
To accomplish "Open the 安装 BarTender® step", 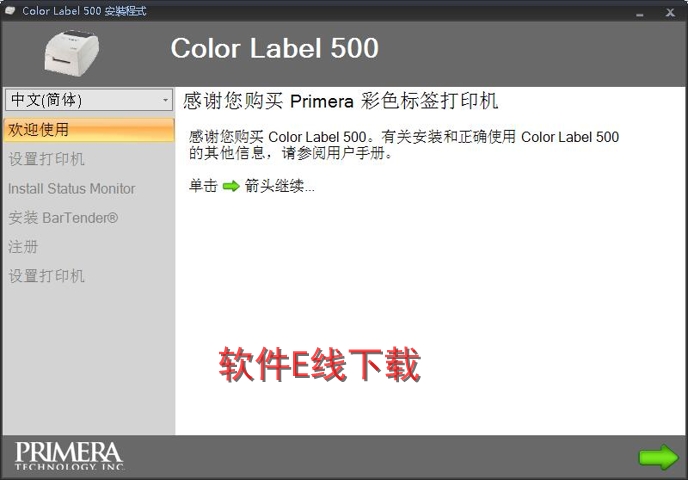I will click(x=63, y=217).
